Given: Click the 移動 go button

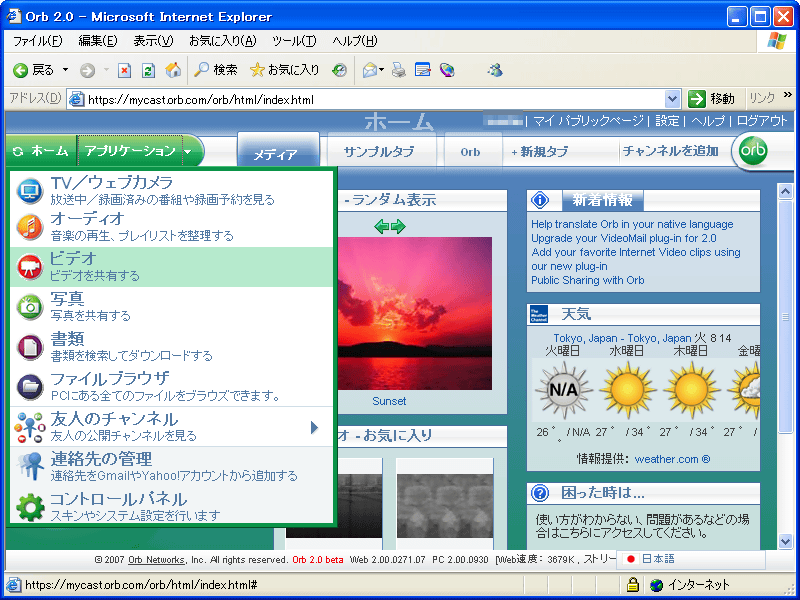Looking at the screenshot, I should [712, 99].
